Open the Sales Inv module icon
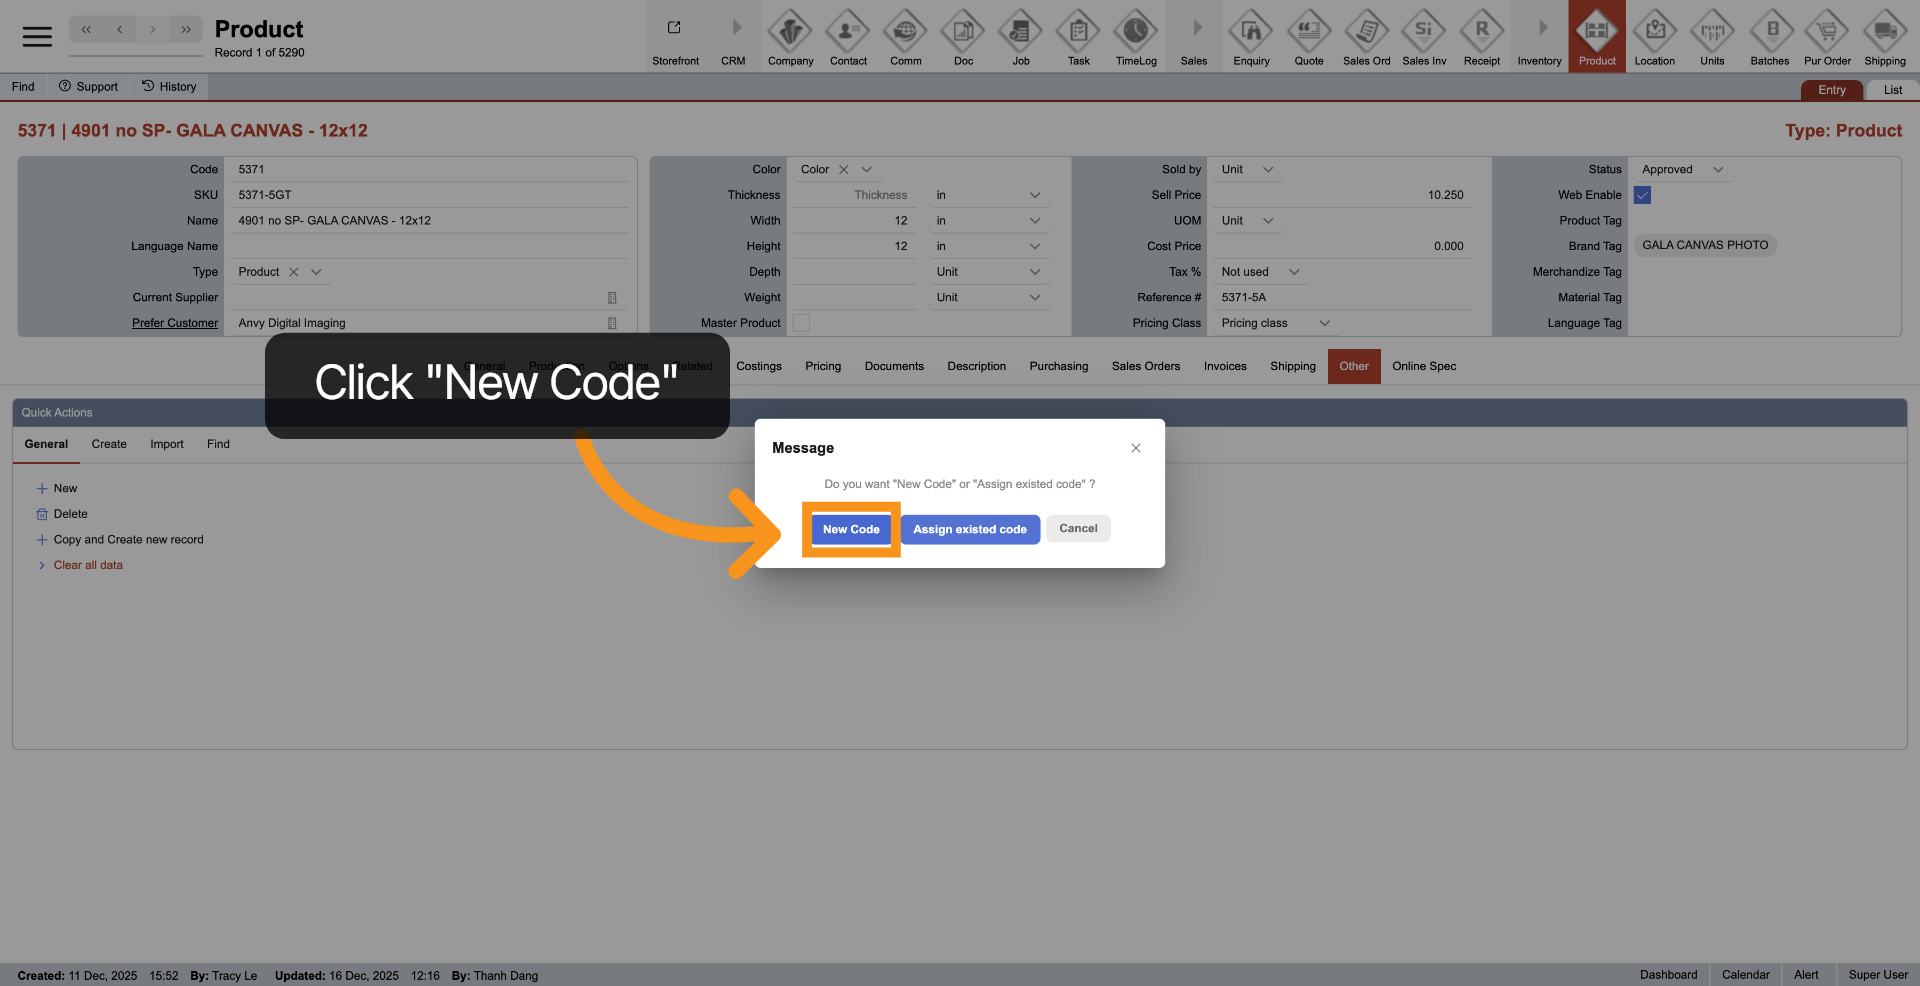 [x=1423, y=33]
